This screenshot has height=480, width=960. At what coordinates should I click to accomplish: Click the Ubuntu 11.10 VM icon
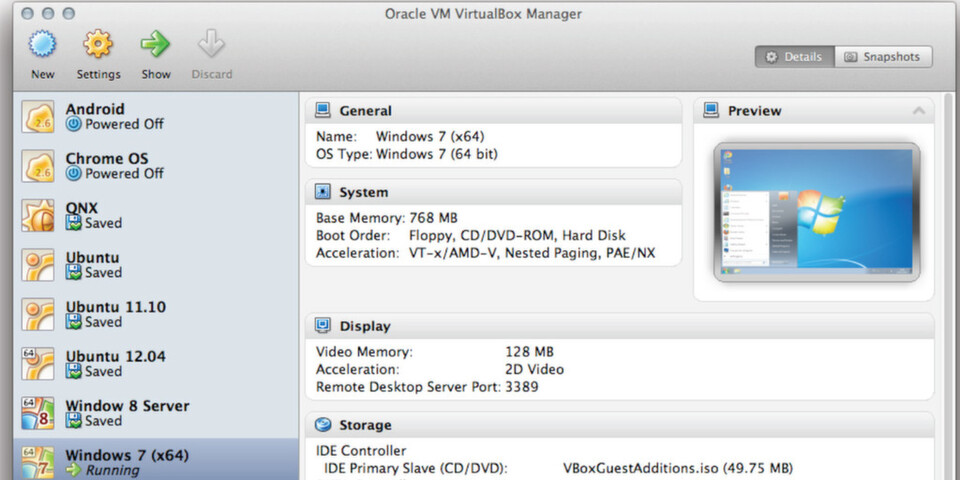(38, 315)
